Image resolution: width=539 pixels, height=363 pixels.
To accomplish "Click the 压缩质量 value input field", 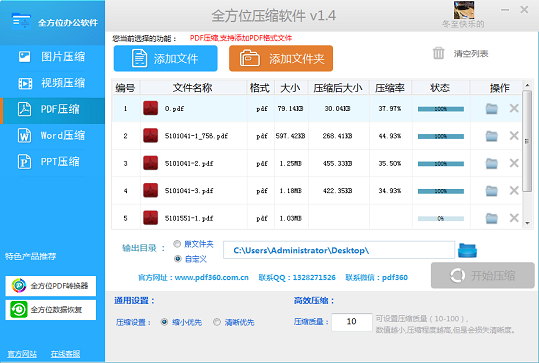I will [x=352, y=322].
